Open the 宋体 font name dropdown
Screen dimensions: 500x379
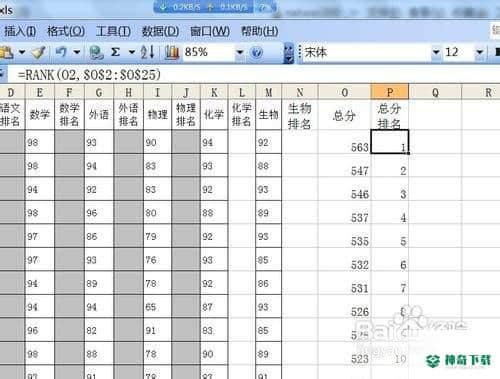[436, 52]
